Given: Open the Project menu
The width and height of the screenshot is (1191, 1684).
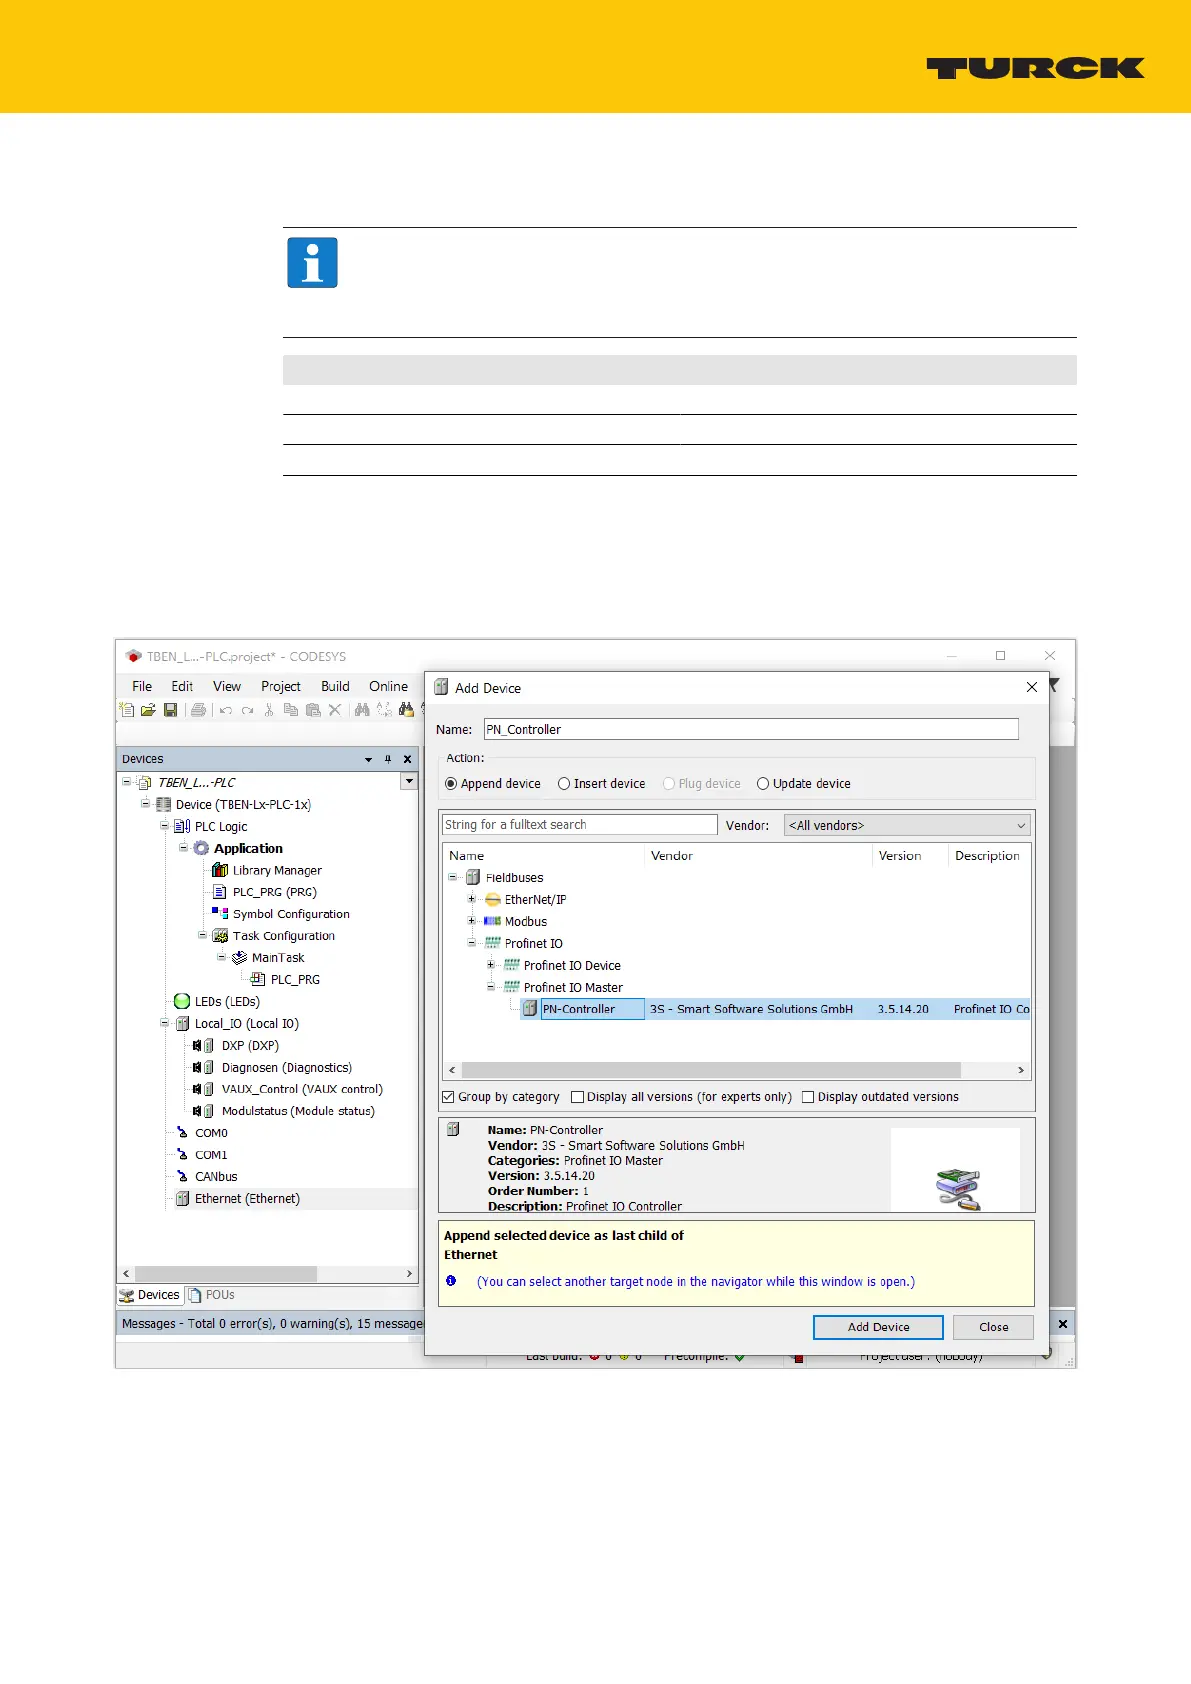Looking at the screenshot, I should pos(281,686).
